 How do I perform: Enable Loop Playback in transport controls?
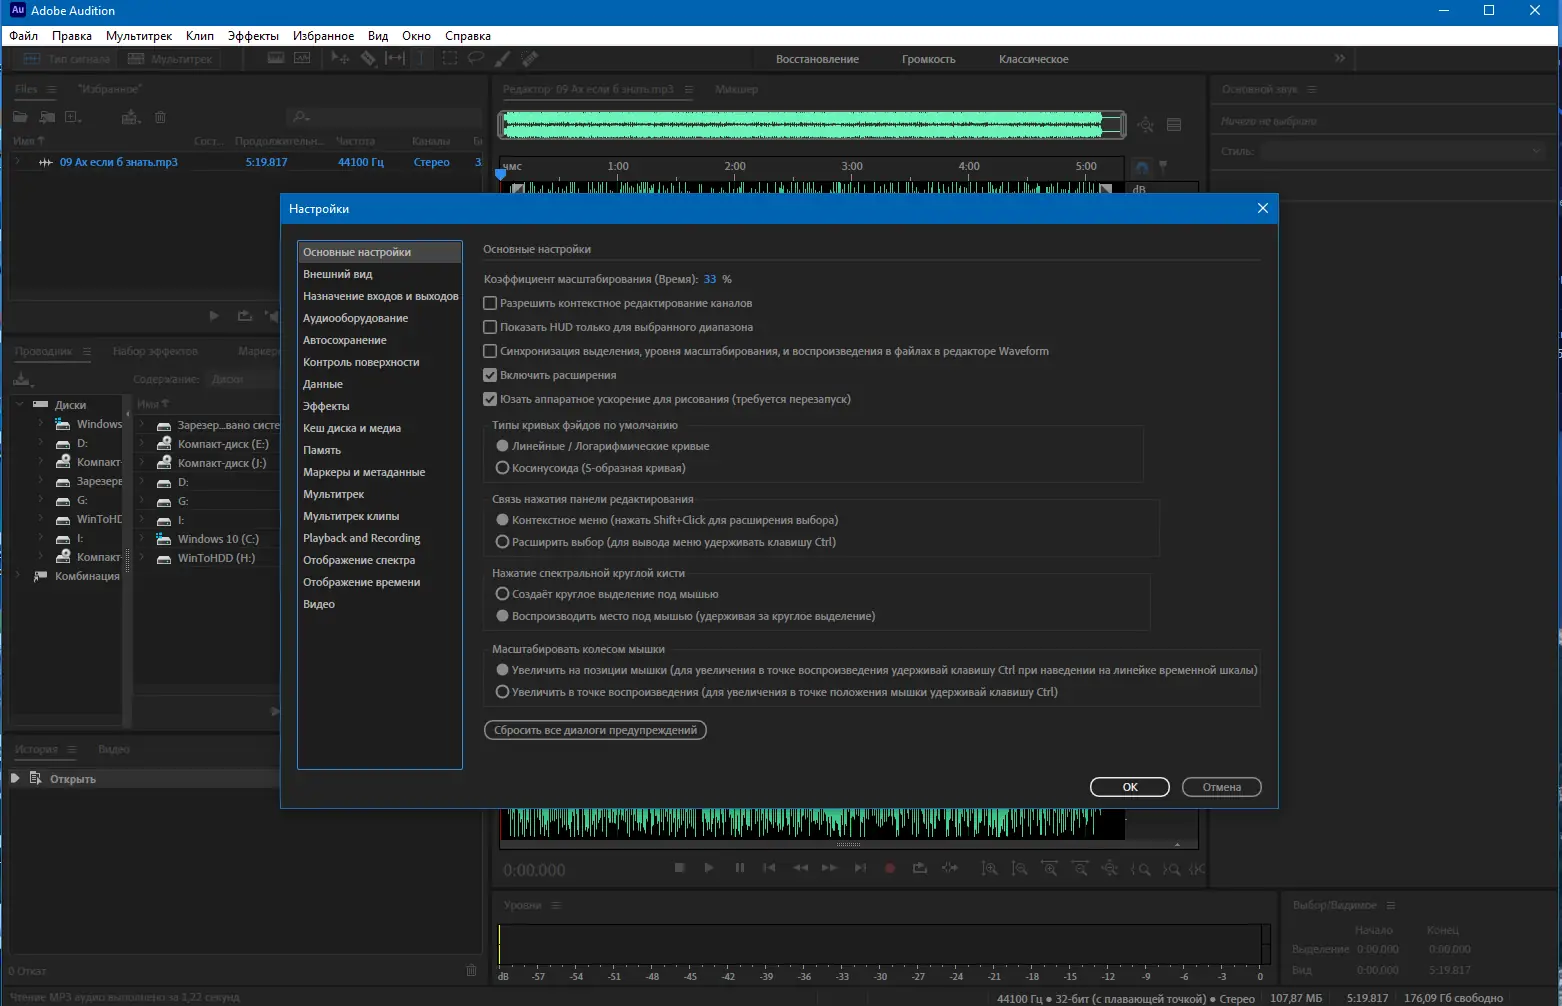coord(920,867)
